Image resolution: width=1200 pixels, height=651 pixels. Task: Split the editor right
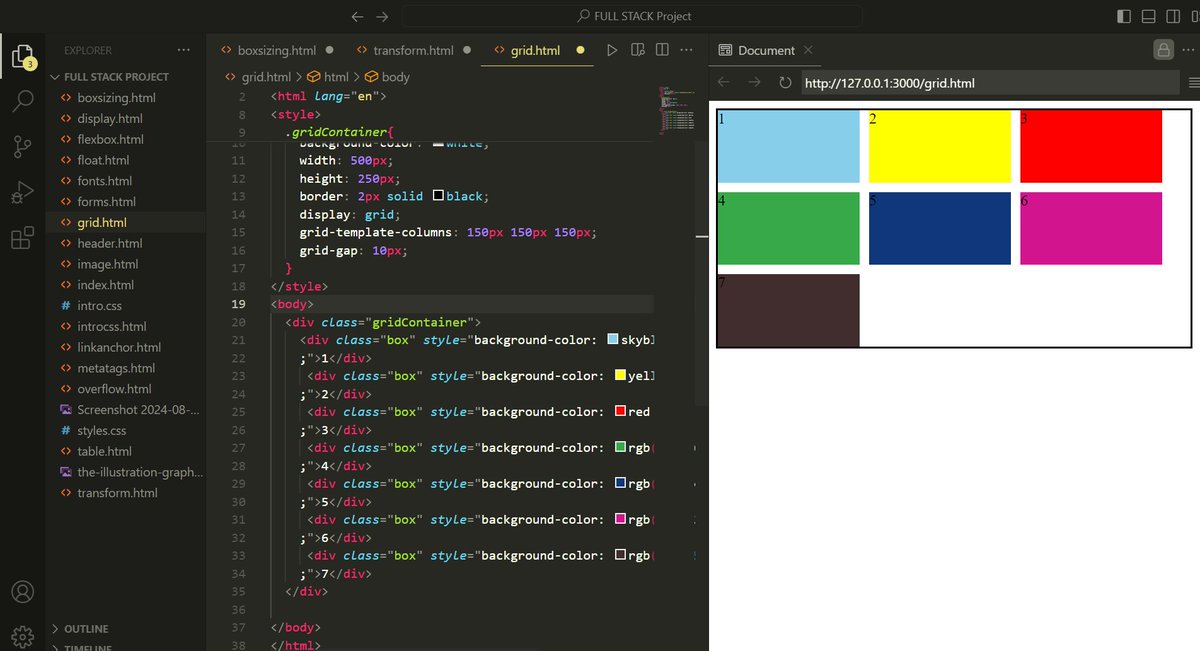662,50
